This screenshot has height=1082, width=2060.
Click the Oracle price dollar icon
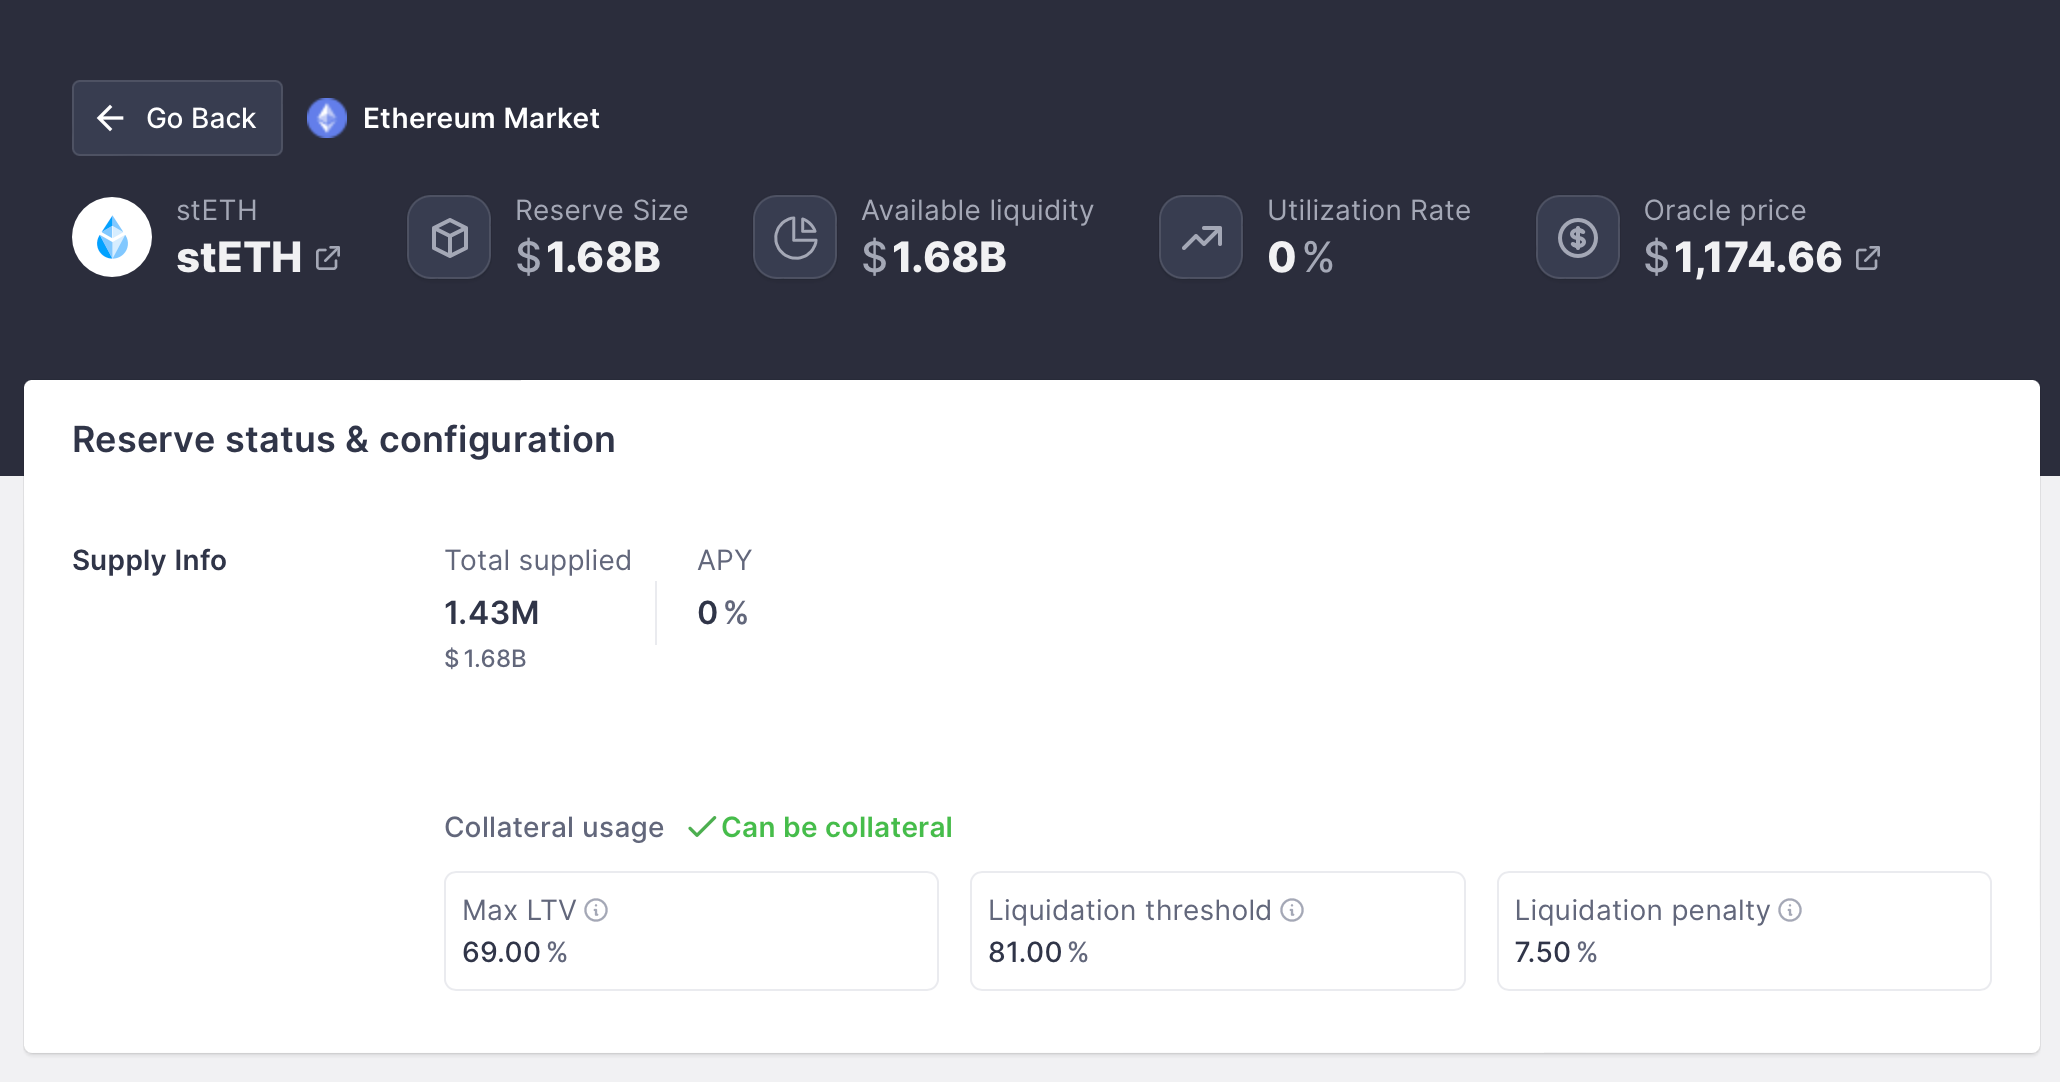1578,237
